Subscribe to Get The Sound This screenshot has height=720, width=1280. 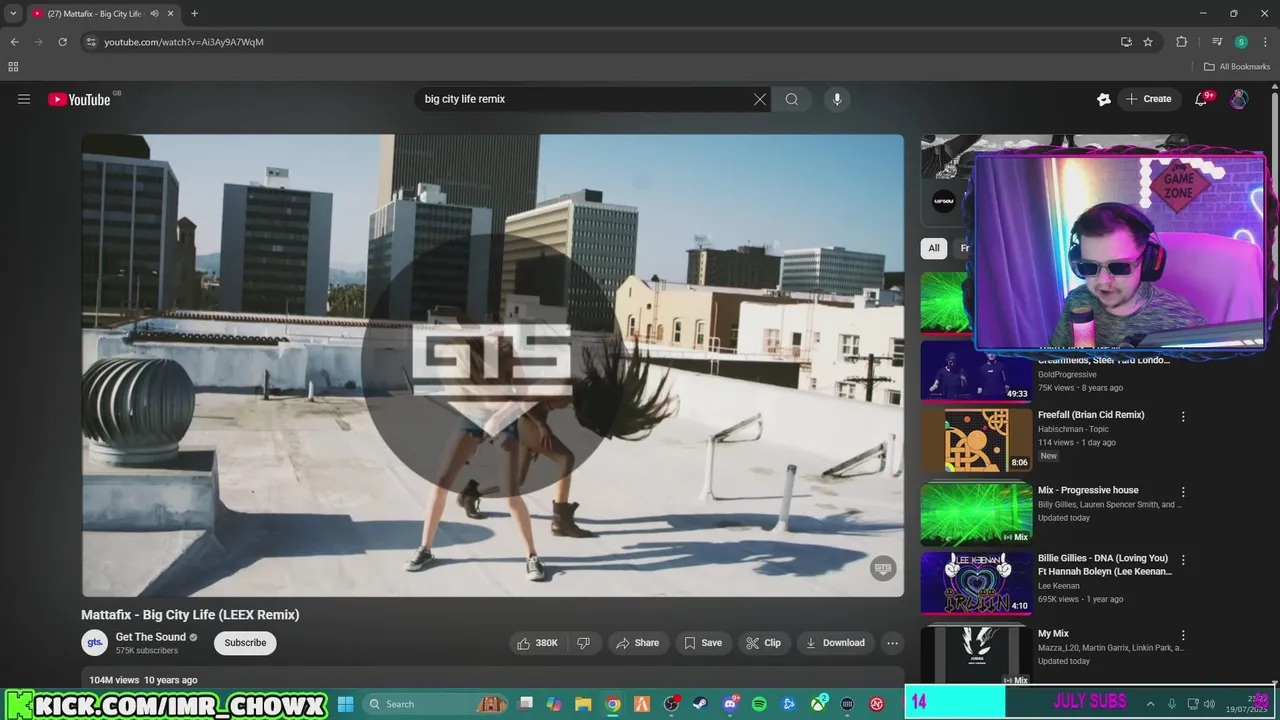245,643
